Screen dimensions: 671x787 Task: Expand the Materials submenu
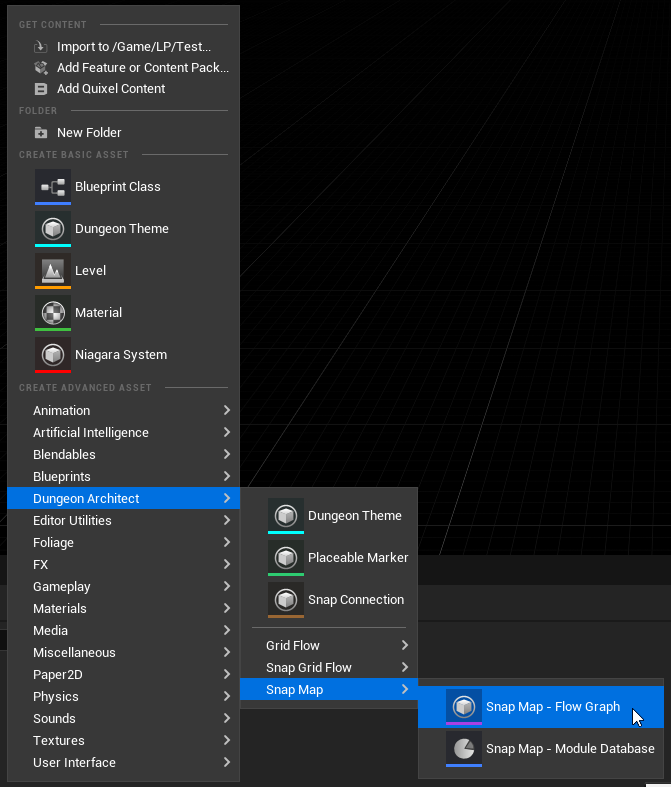[x=123, y=609]
